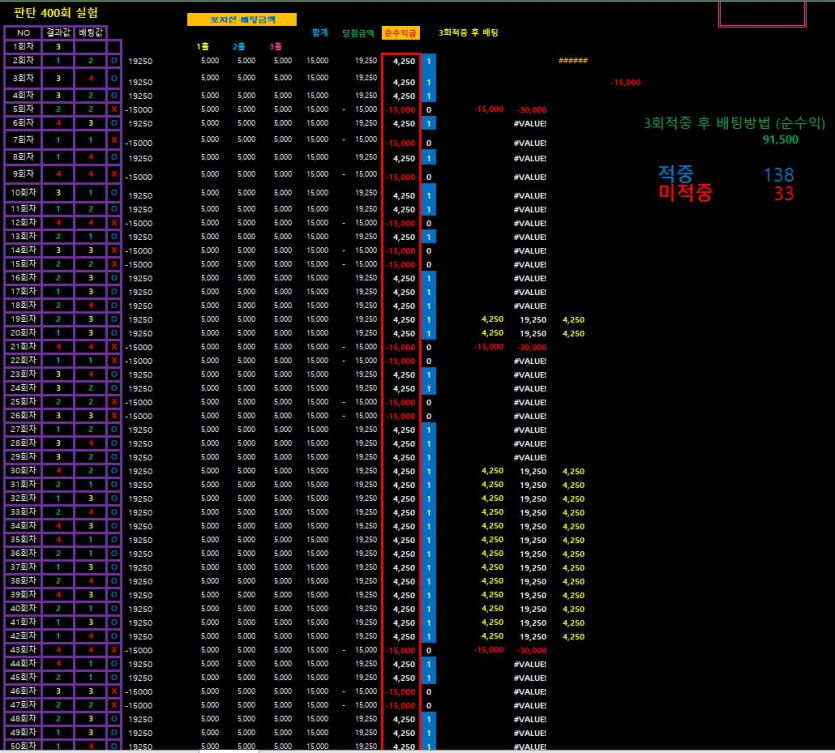Select the 47회차 row label
The width and height of the screenshot is (835, 753).
tap(23, 705)
